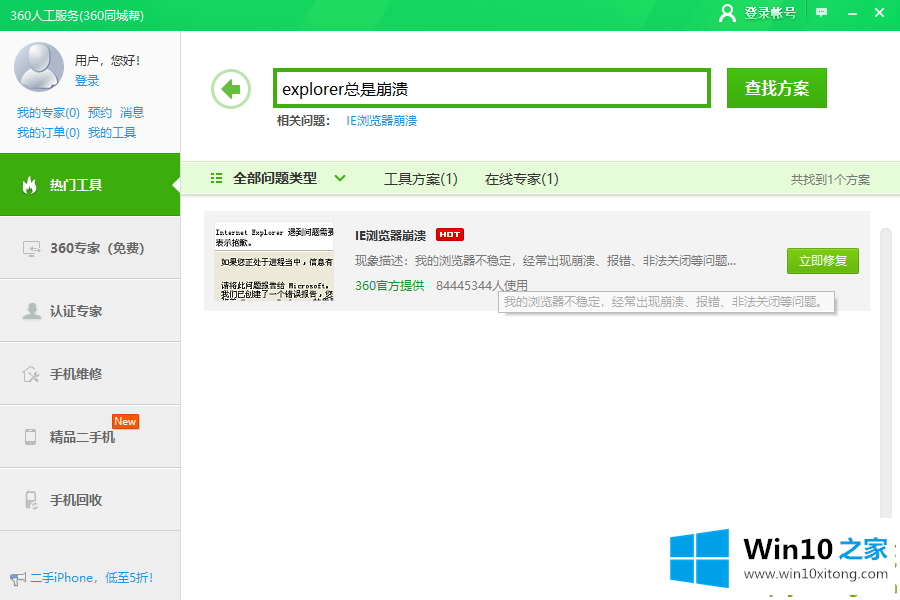This screenshot has width=900, height=600.
Task: Open the 我的订单(0) link
Action: [48, 133]
